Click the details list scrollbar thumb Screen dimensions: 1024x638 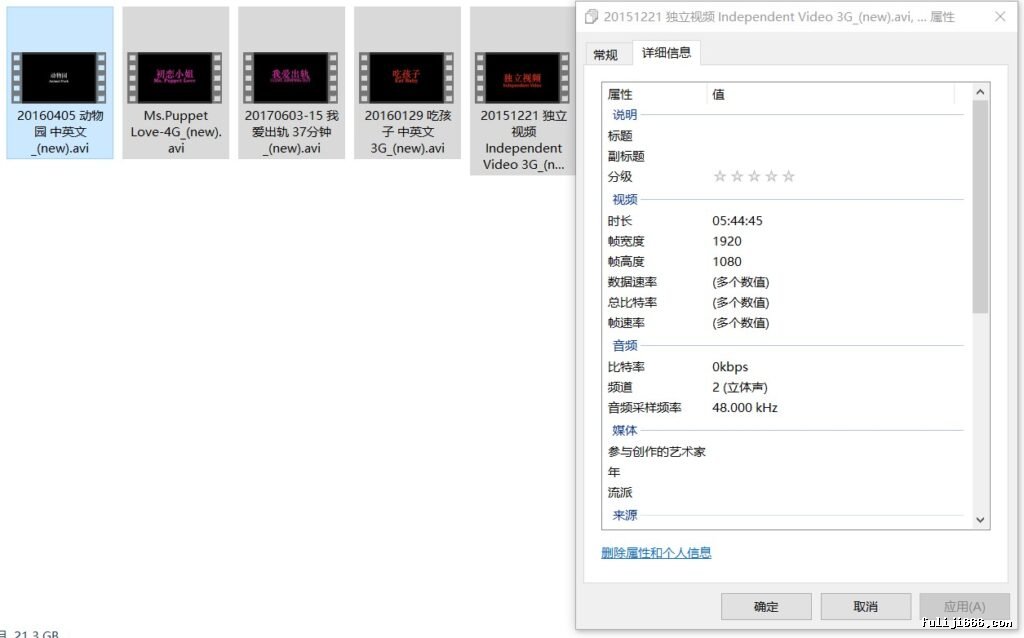click(980, 207)
